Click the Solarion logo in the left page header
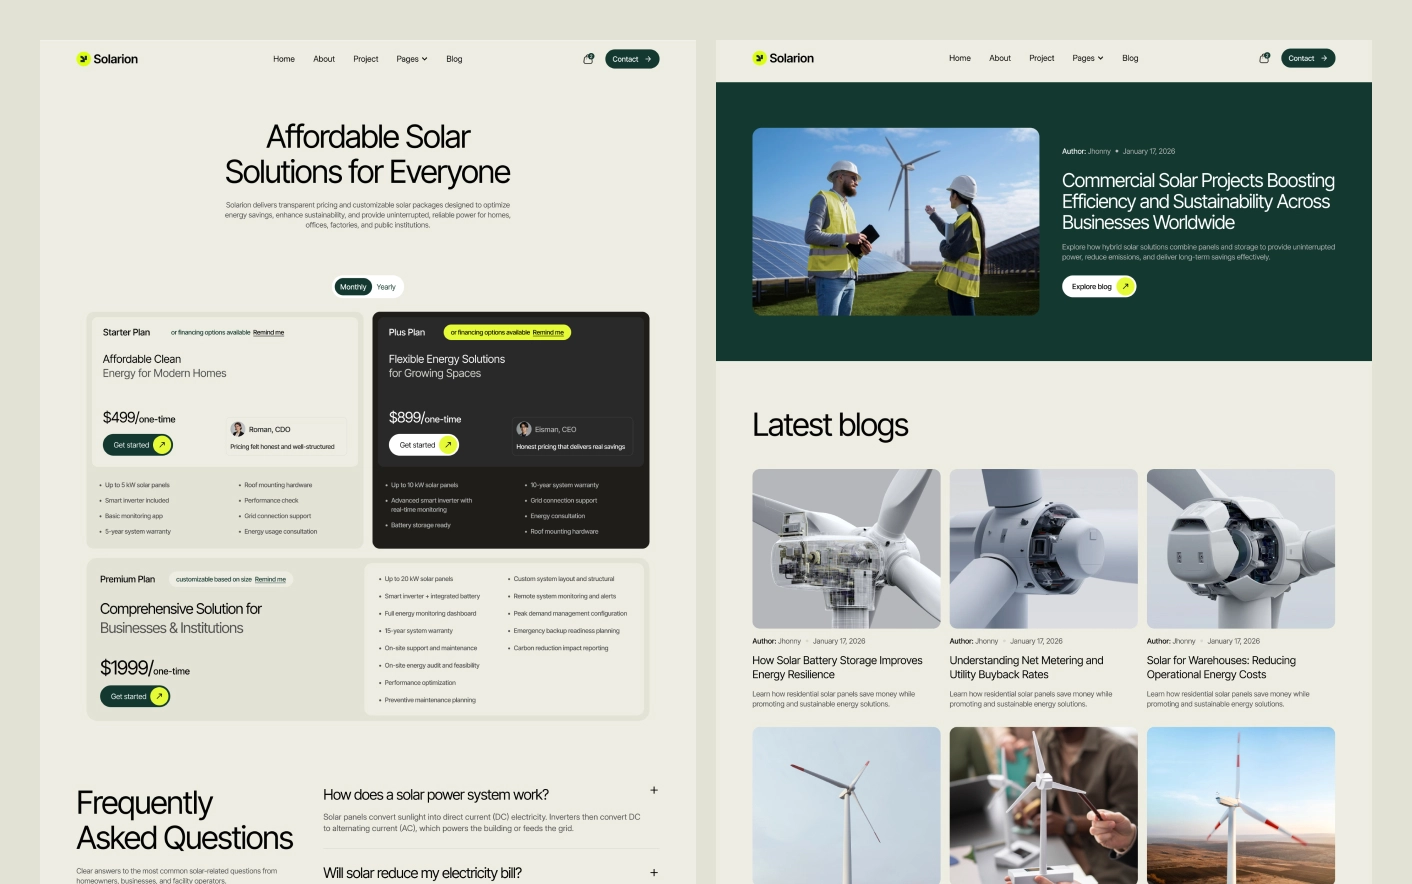 (108, 59)
